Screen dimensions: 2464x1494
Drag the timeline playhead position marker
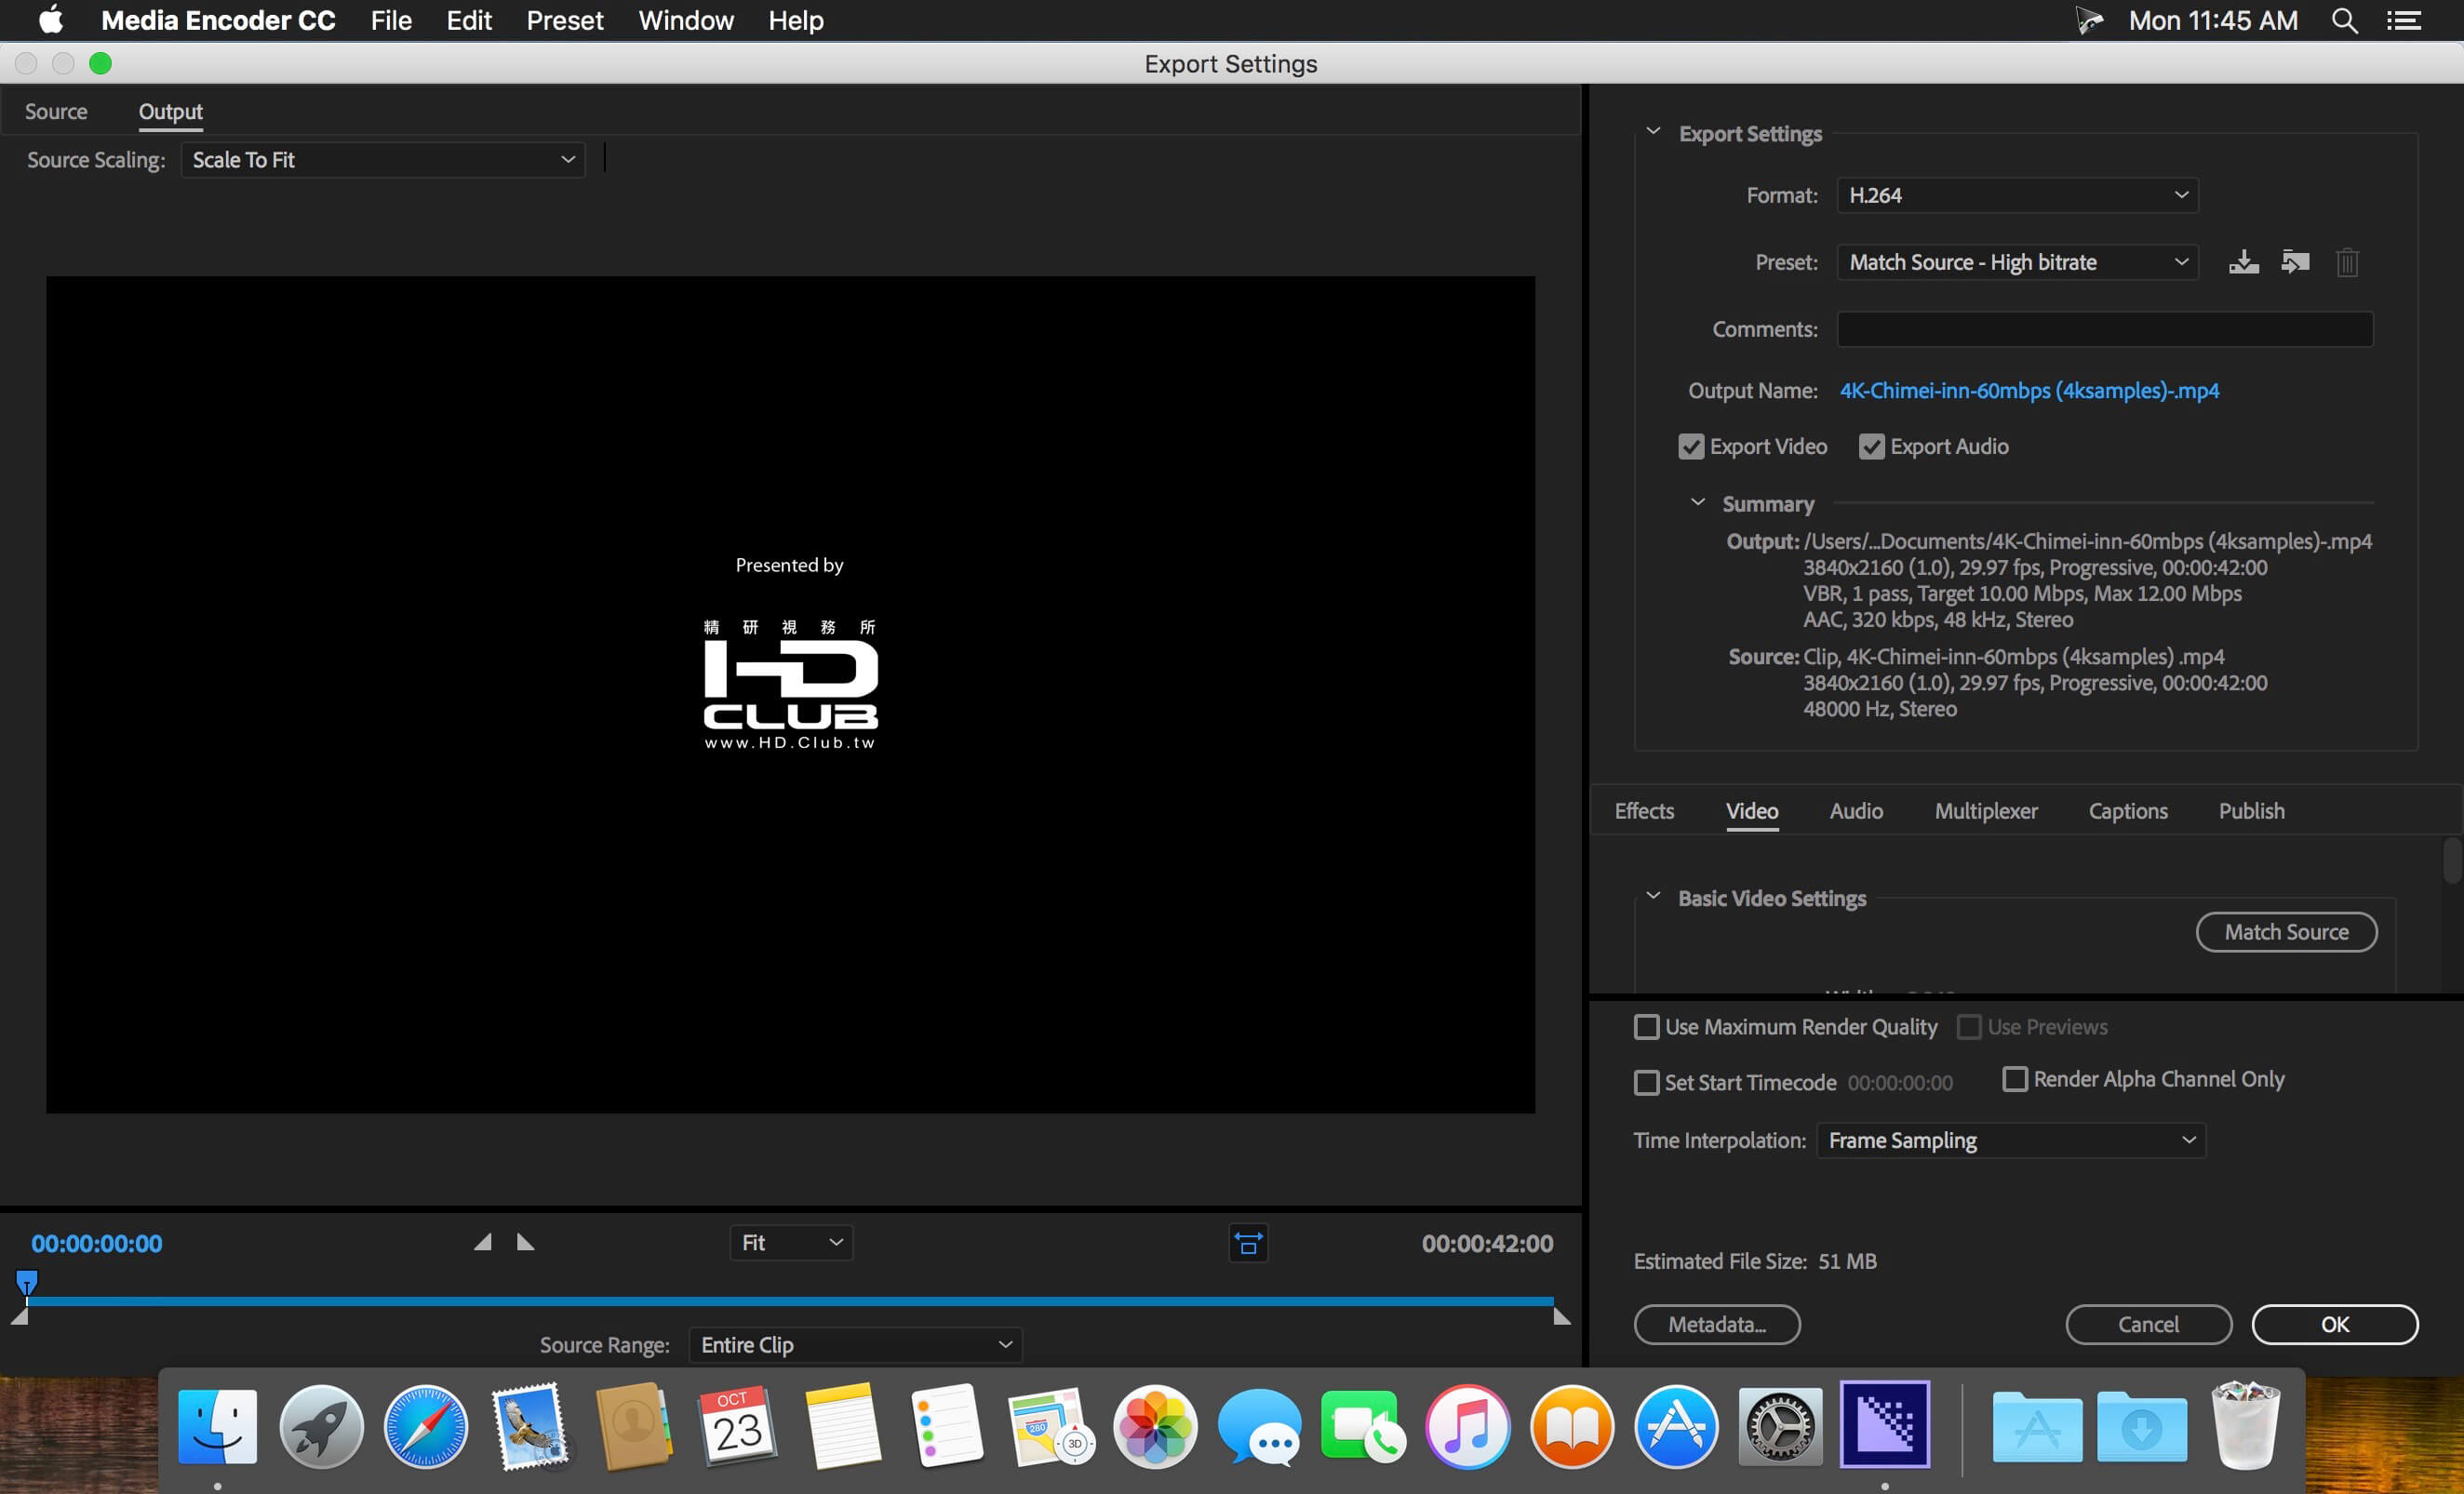(x=26, y=1283)
